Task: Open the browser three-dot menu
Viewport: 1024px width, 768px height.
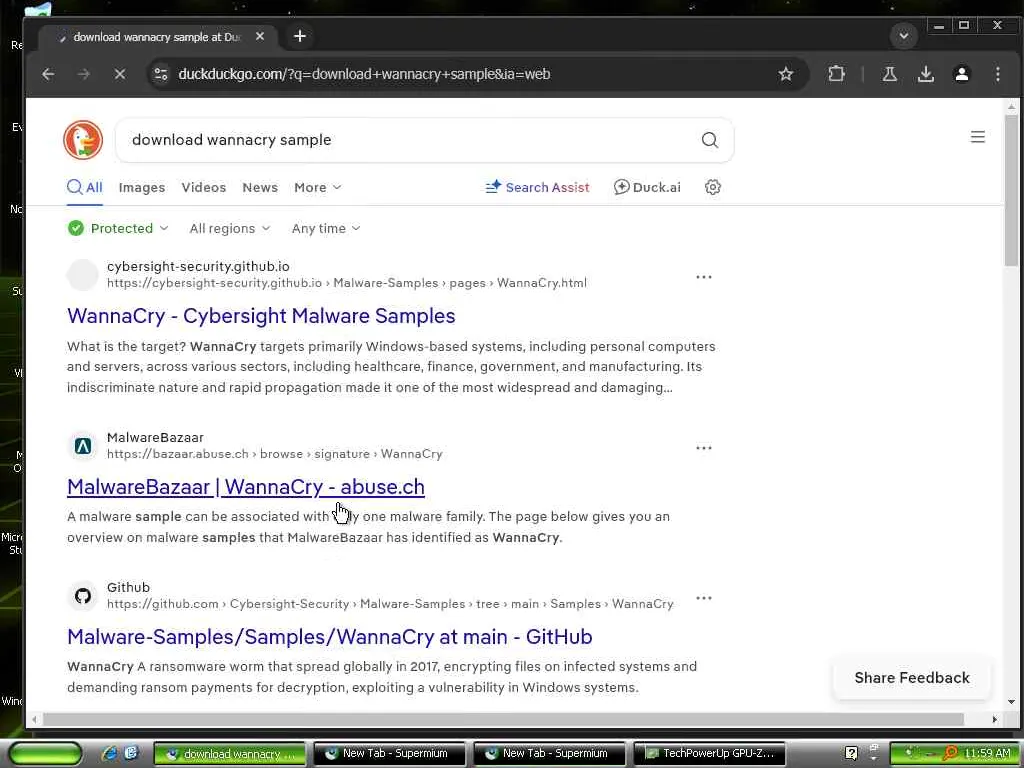Action: pos(998,74)
